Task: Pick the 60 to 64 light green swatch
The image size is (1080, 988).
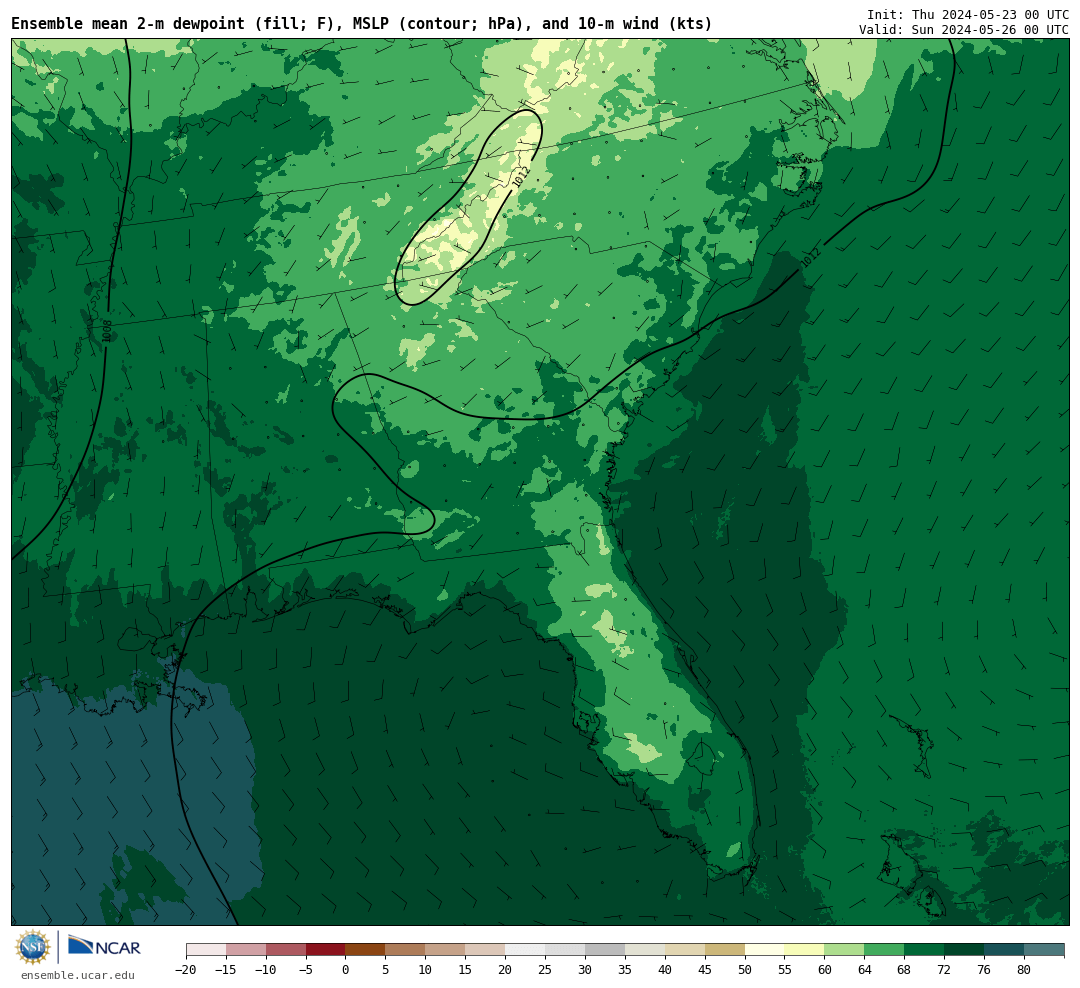Action: [x=844, y=950]
